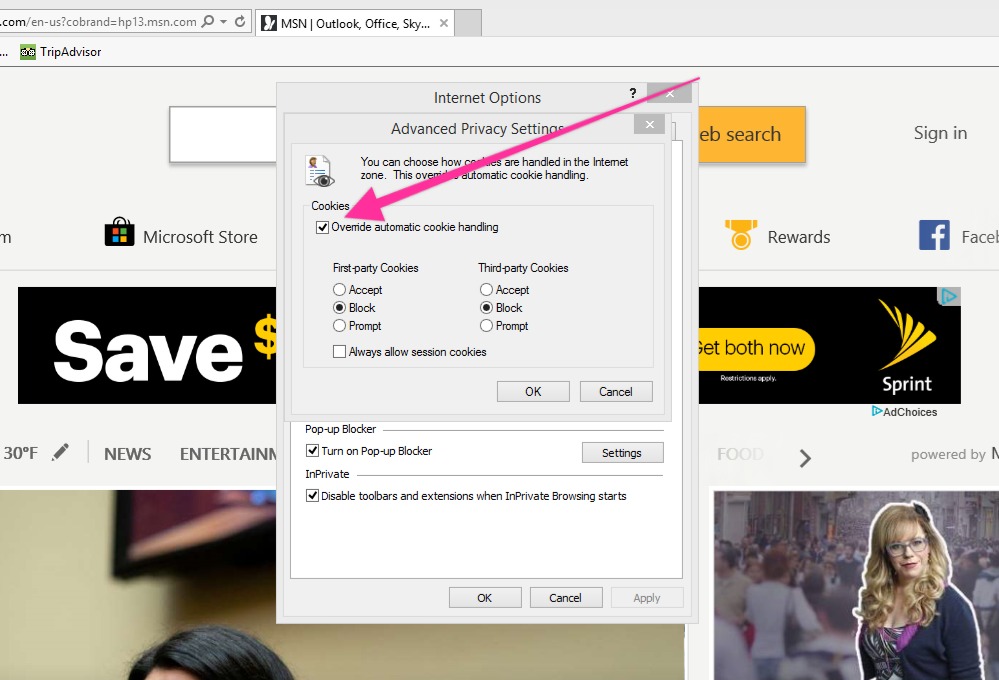
Task: Click the AdChoices icon on Sprint ad
Action: (949, 296)
